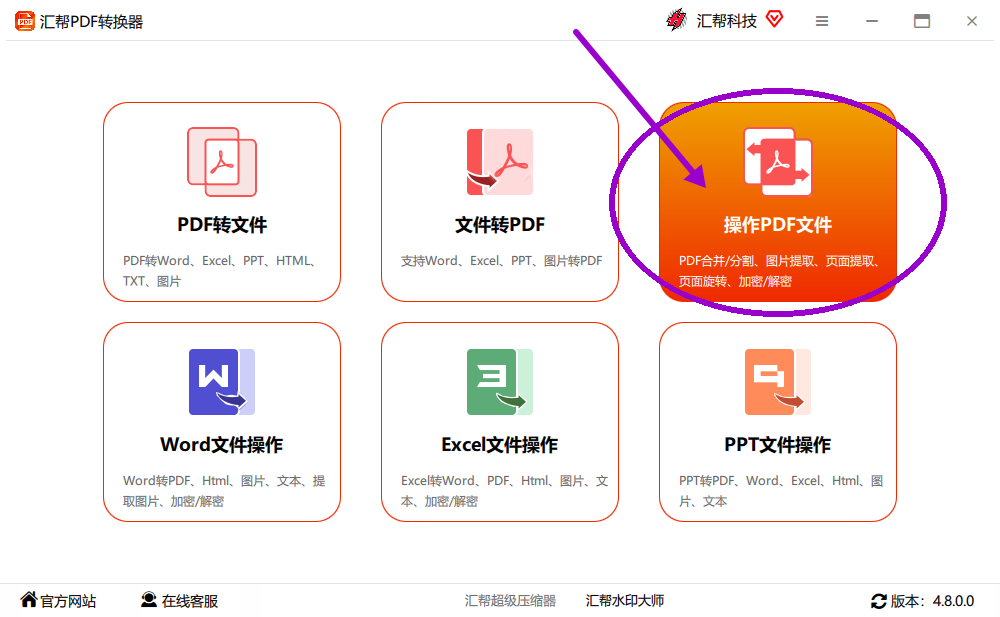This screenshot has height=617, width=1000.
Task: Maximize the converter window
Action: click(x=922, y=21)
